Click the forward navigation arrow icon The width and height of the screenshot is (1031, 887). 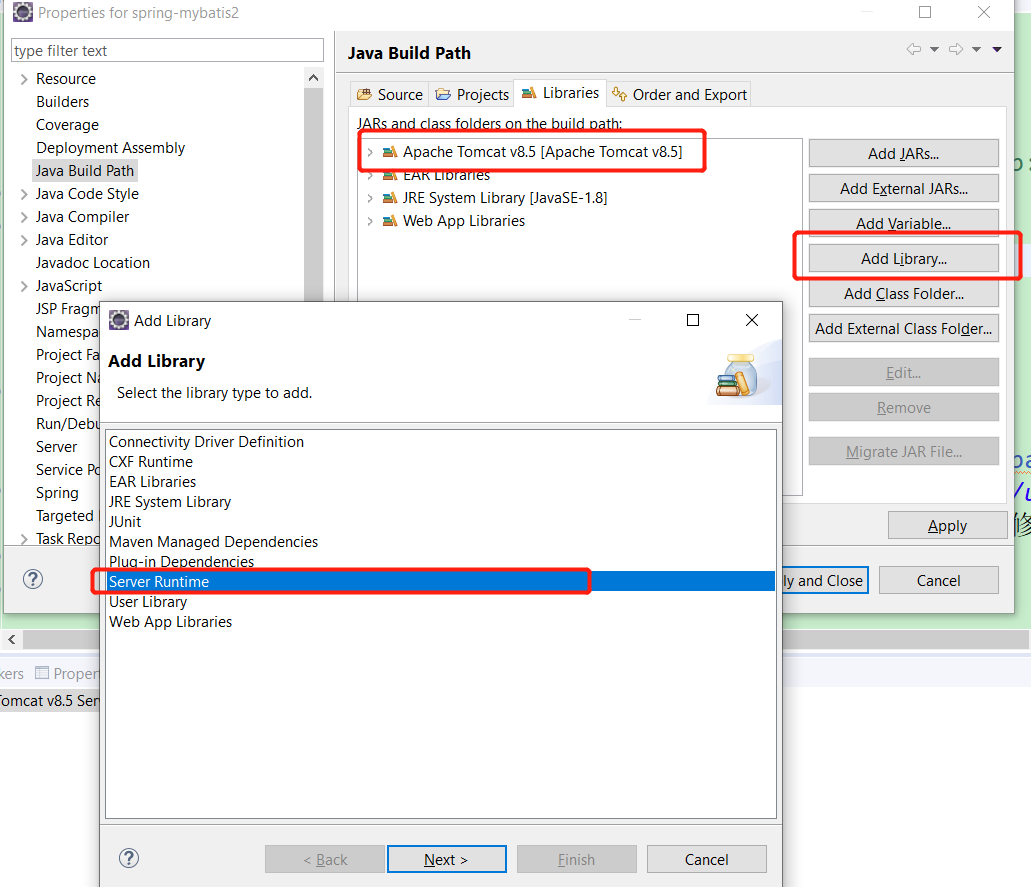(x=955, y=48)
